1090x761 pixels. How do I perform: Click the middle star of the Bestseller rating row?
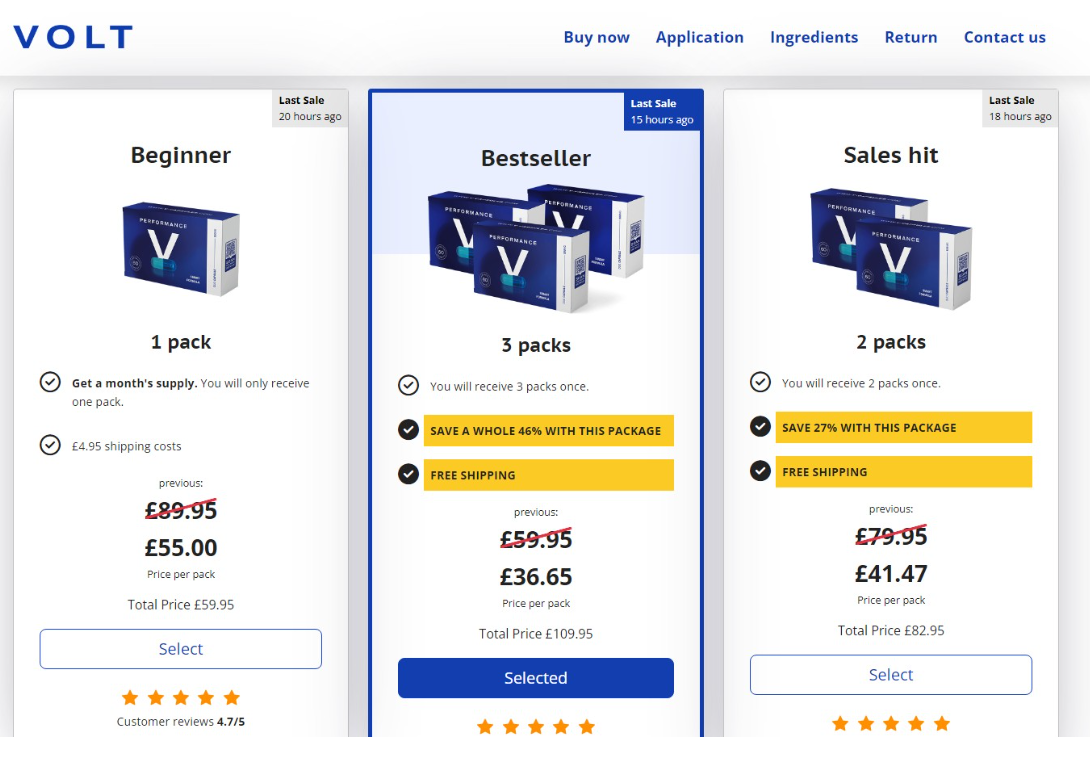pyautogui.click(x=536, y=727)
